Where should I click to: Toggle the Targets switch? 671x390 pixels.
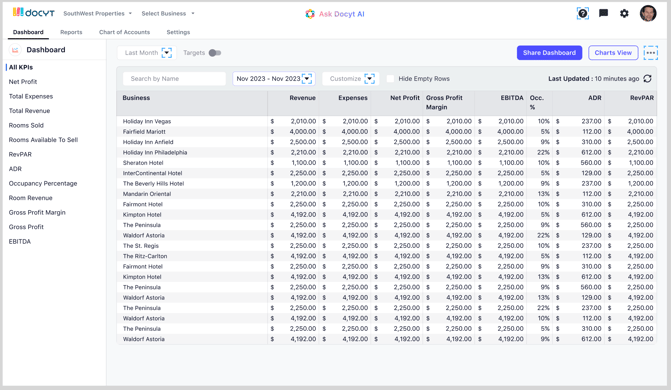215,53
